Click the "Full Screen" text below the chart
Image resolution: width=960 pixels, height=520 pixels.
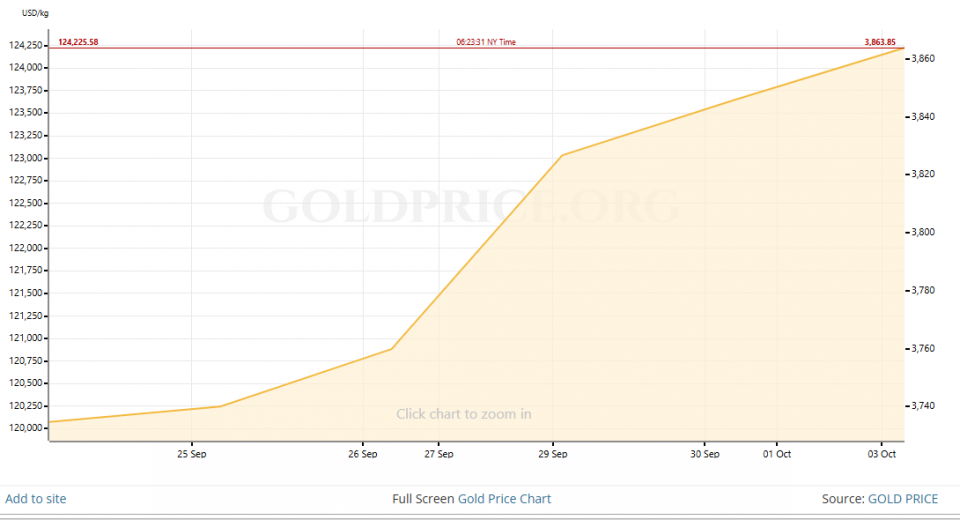coord(424,498)
